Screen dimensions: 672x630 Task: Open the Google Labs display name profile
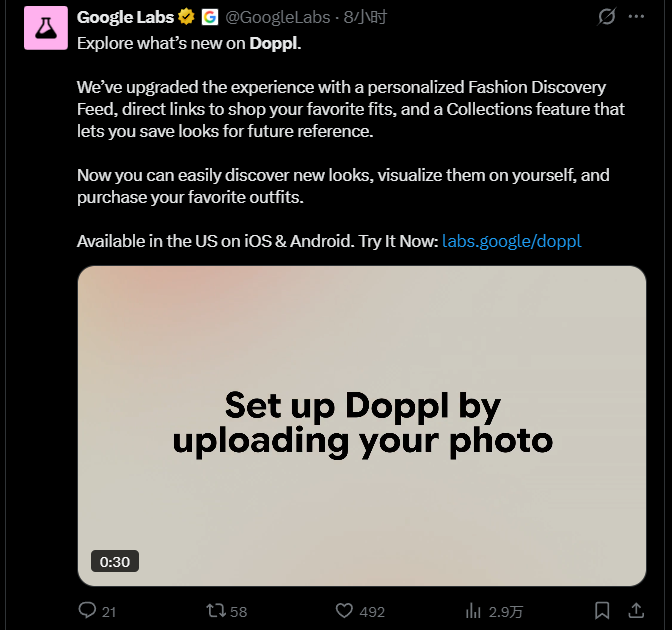[x=125, y=17]
